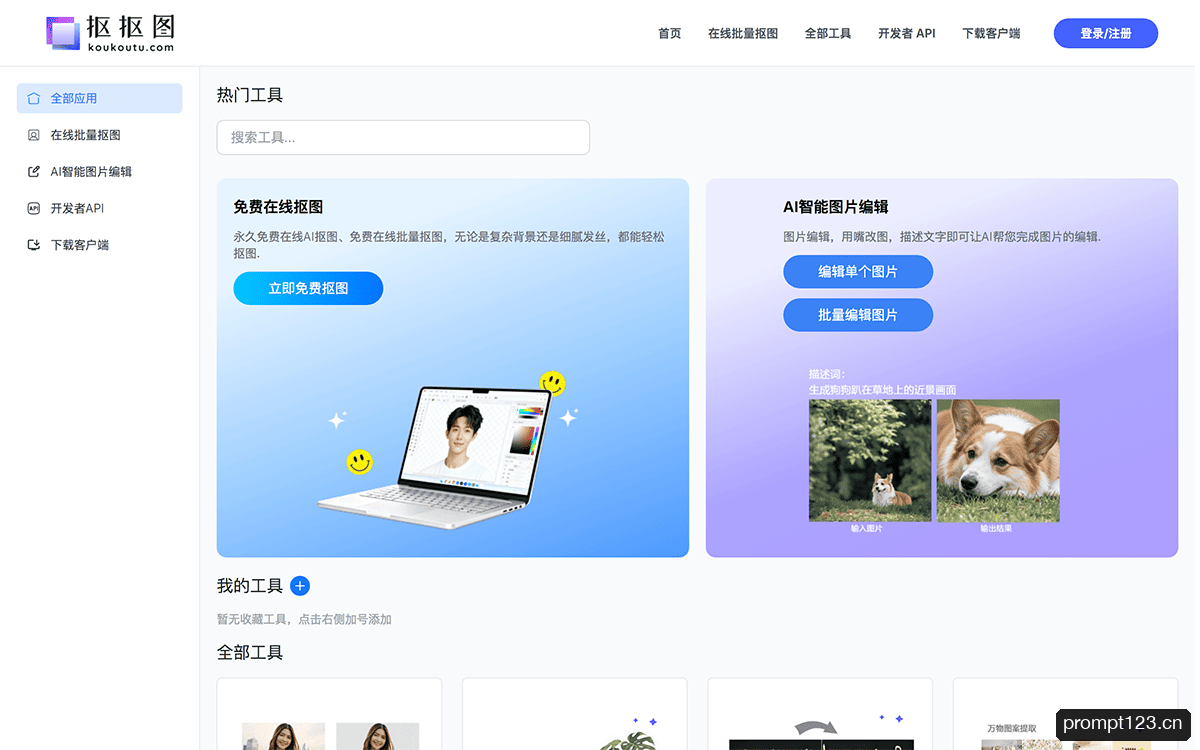Click the 批量编辑图片 button
Viewport: 1200px width, 750px height.
click(x=858, y=314)
